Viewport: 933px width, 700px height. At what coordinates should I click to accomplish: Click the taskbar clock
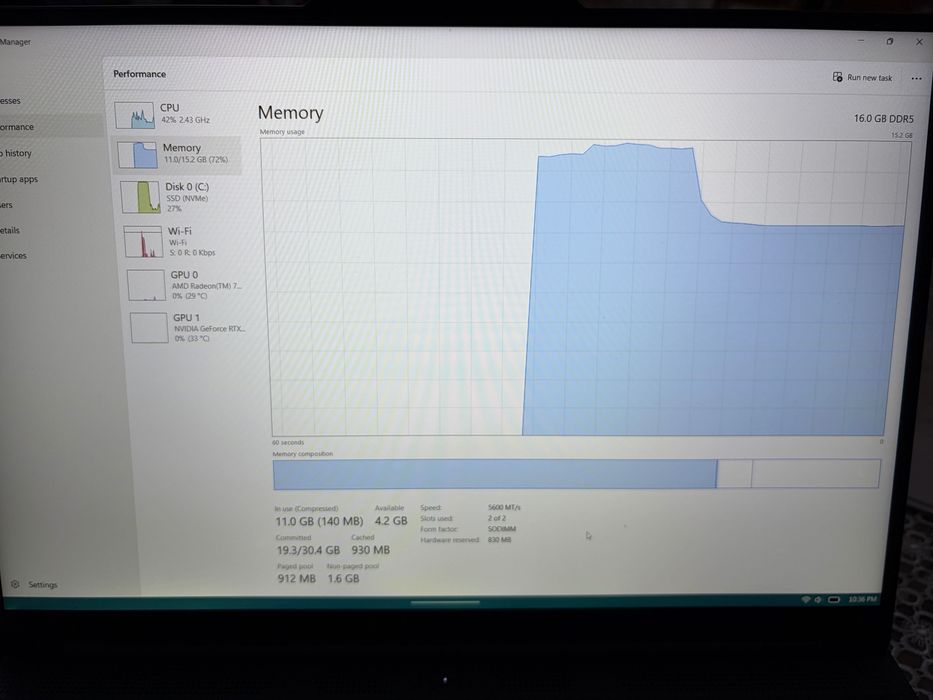coord(862,599)
